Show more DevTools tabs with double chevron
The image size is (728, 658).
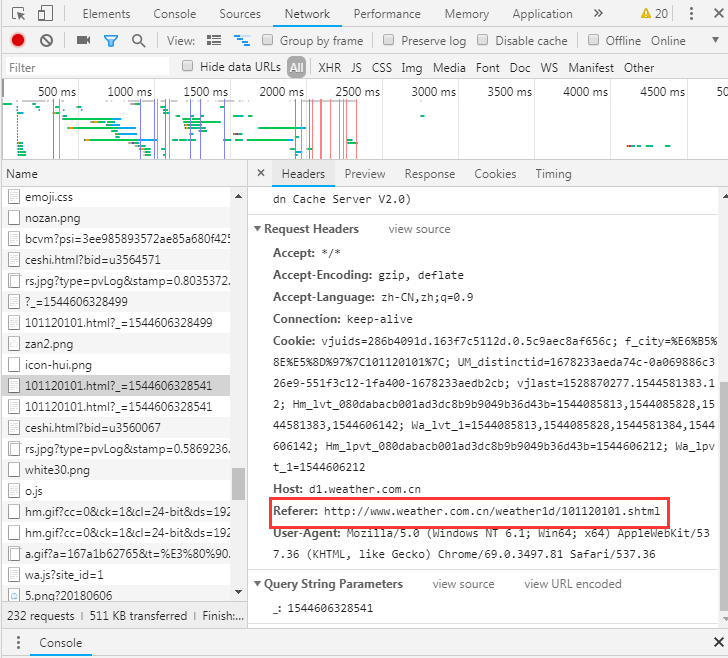(x=598, y=13)
